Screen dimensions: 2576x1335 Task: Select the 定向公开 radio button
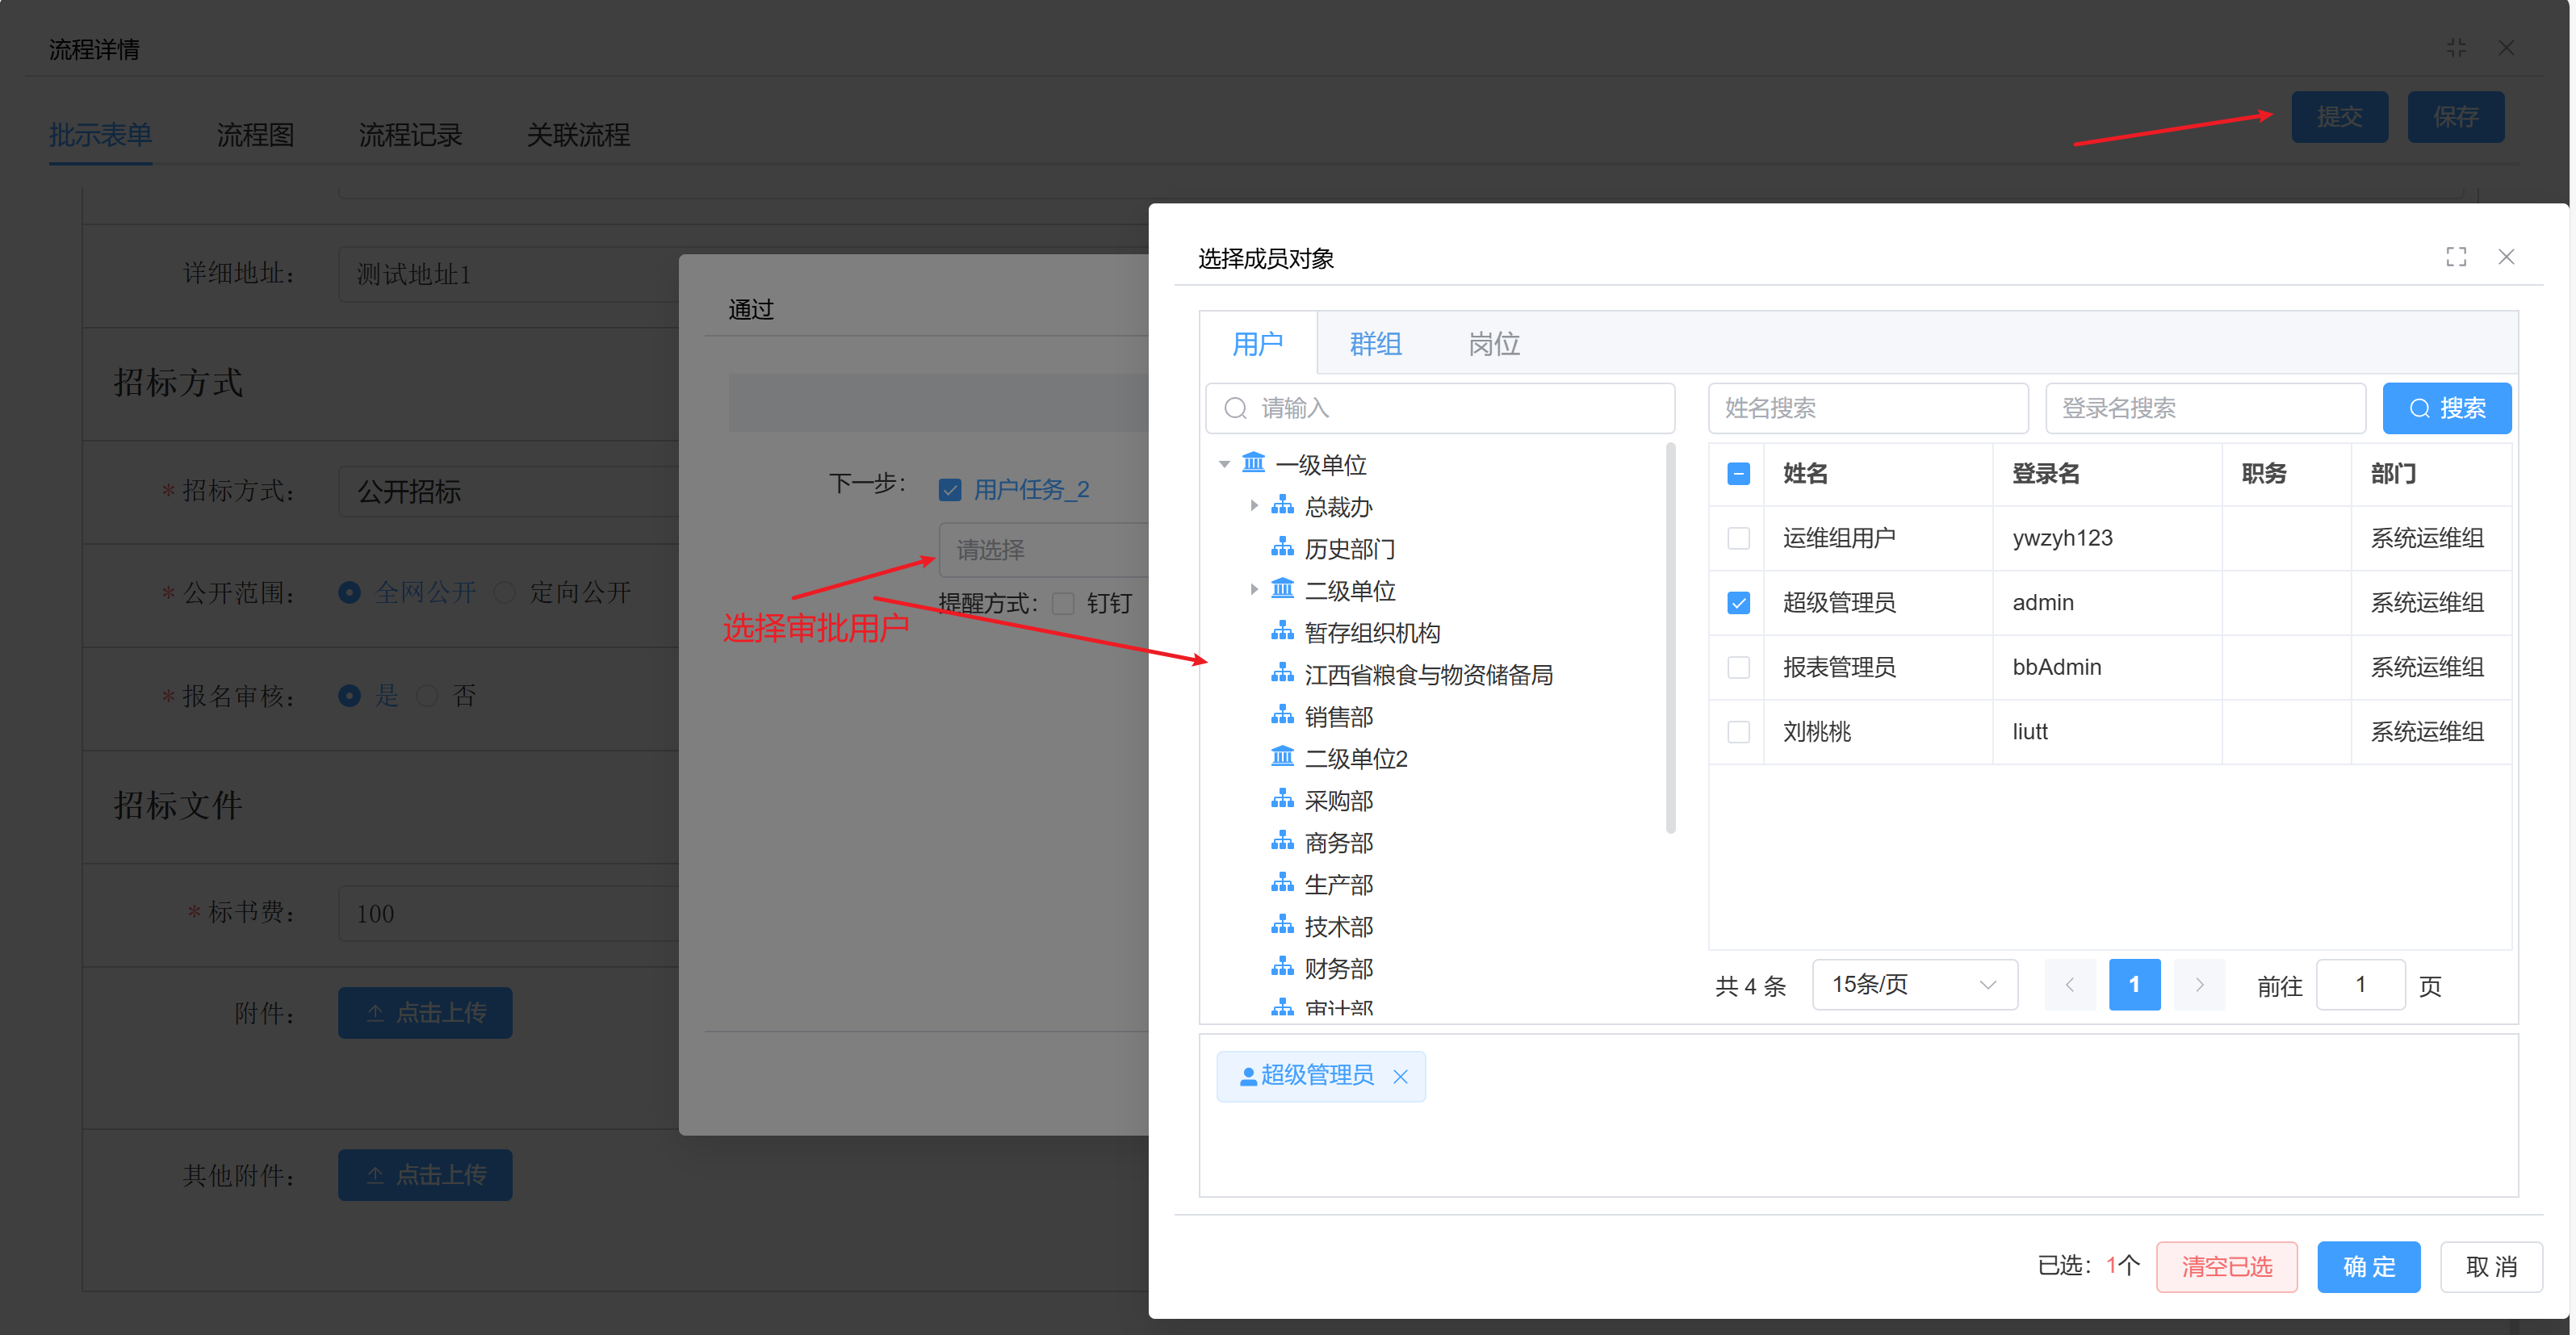(x=505, y=593)
